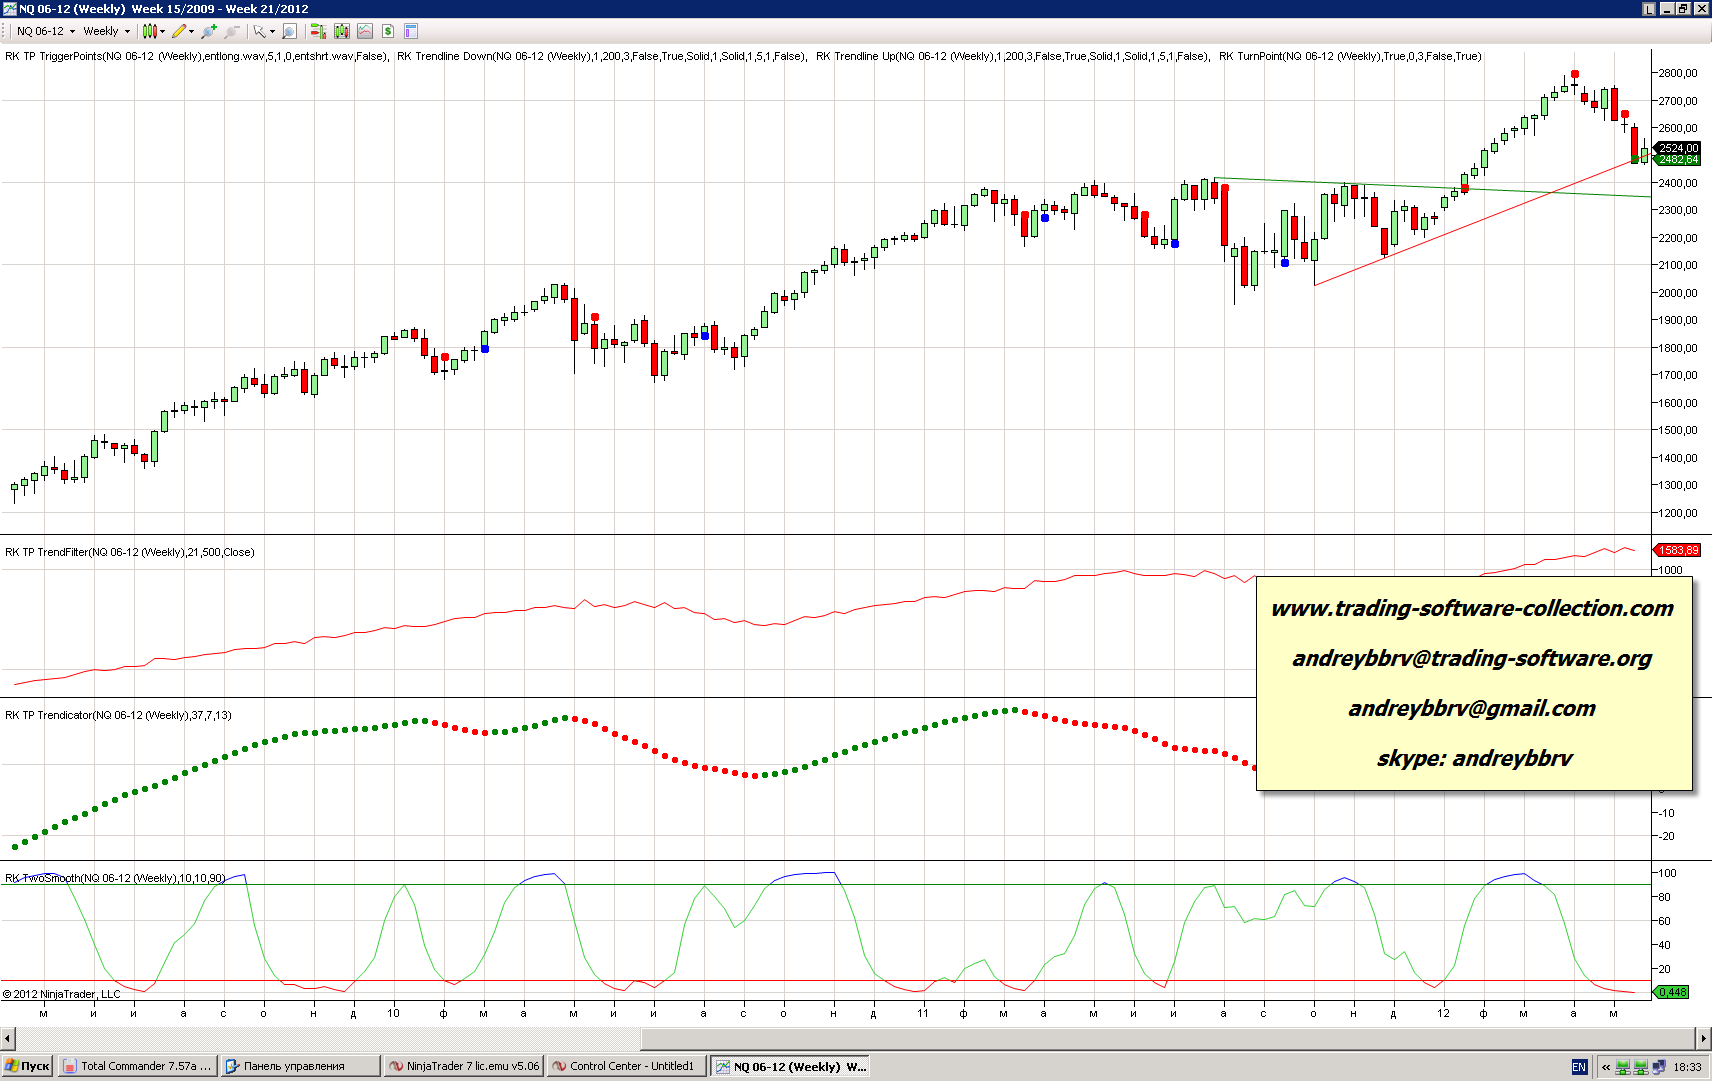
Task: Open the Data Series candlestick icon
Action: (342, 31)
